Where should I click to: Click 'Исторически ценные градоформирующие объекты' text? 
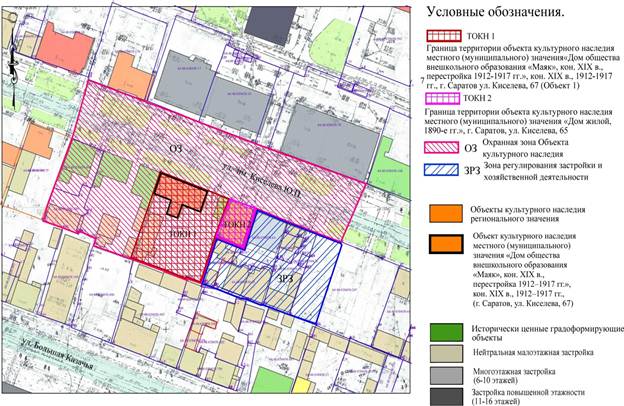(x=548, y=333)
